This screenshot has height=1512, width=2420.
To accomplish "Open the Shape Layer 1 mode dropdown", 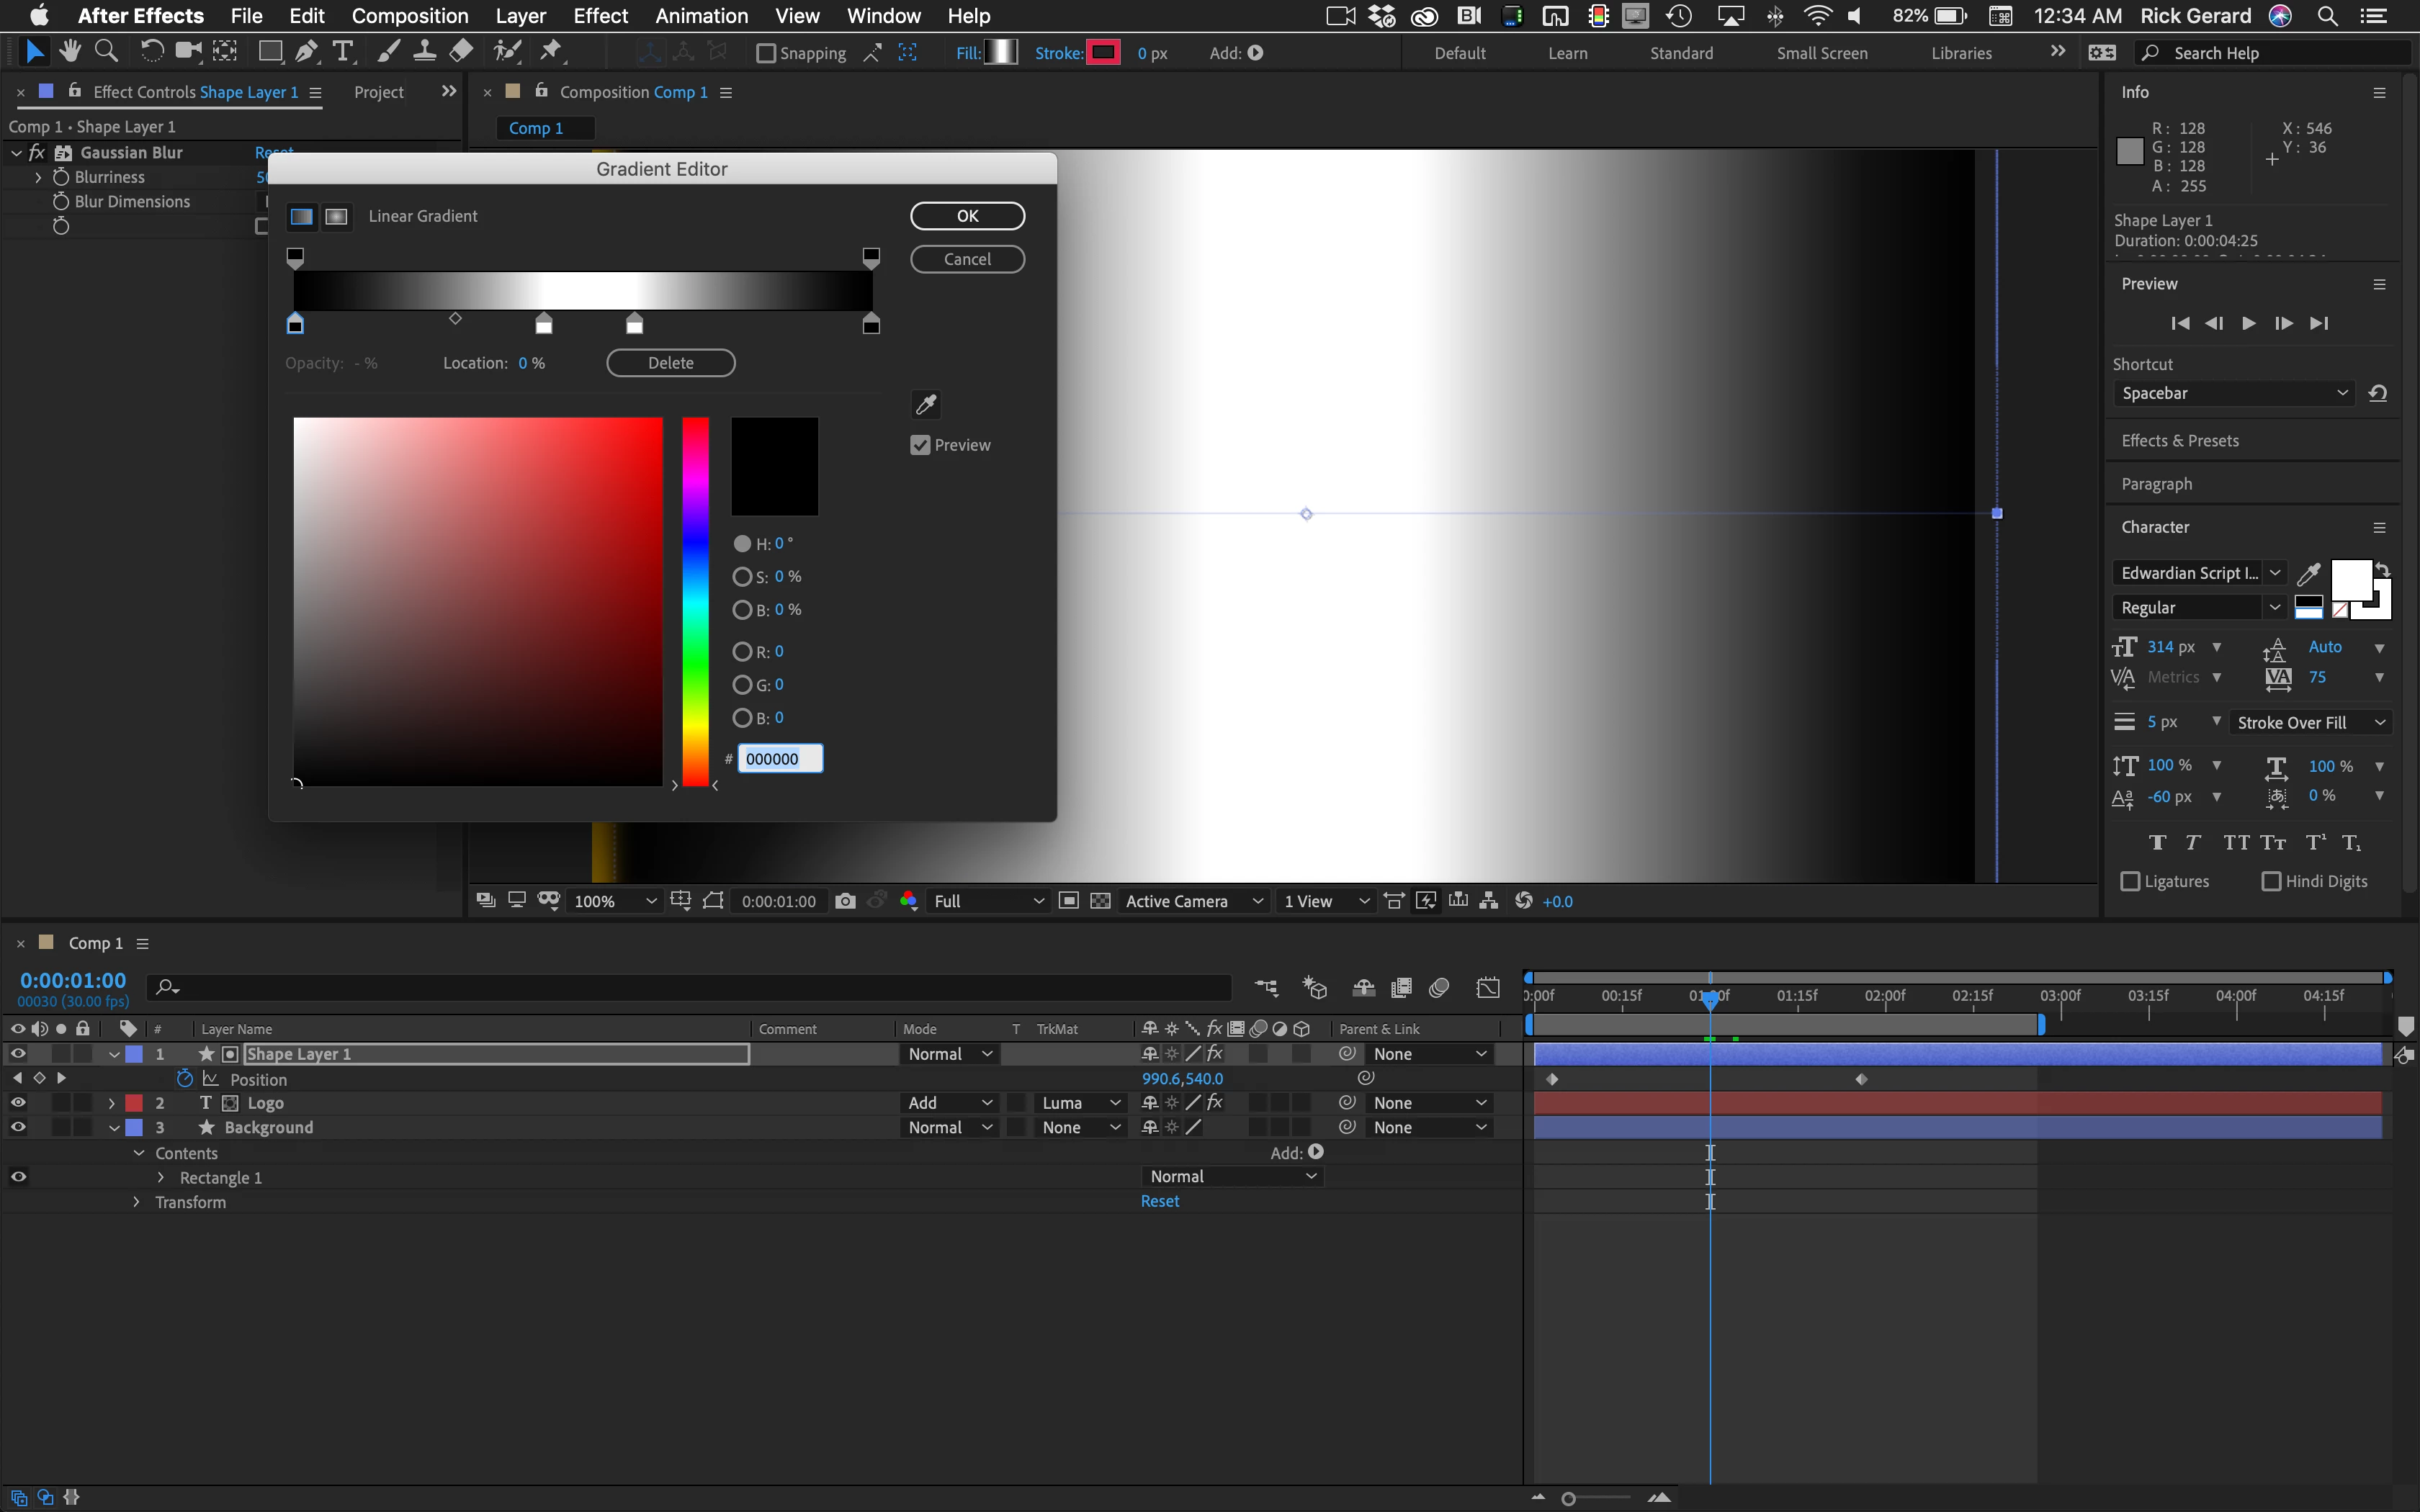I will tap(949, 1054).
